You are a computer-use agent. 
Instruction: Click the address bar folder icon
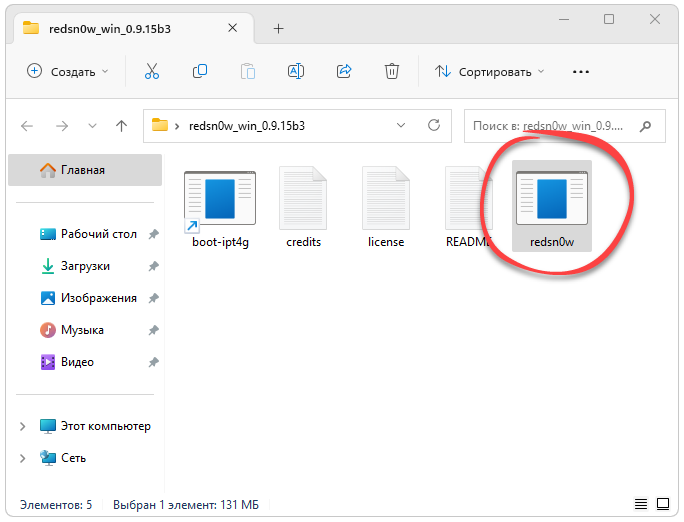[160, 125]
